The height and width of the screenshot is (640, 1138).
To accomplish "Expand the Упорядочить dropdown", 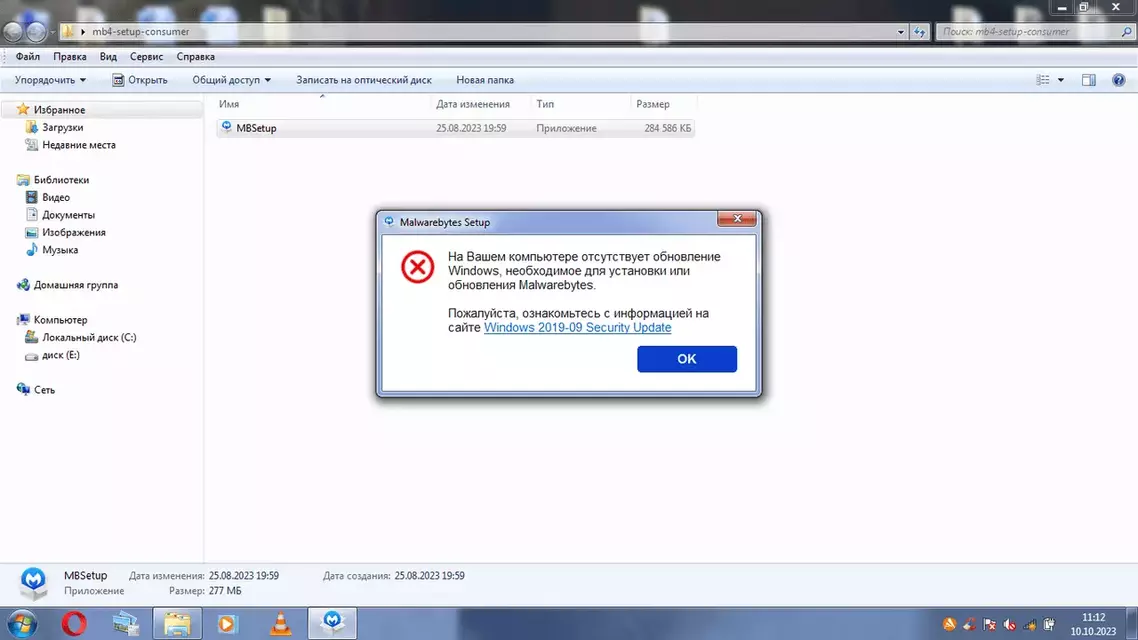I will pos(50,80).
